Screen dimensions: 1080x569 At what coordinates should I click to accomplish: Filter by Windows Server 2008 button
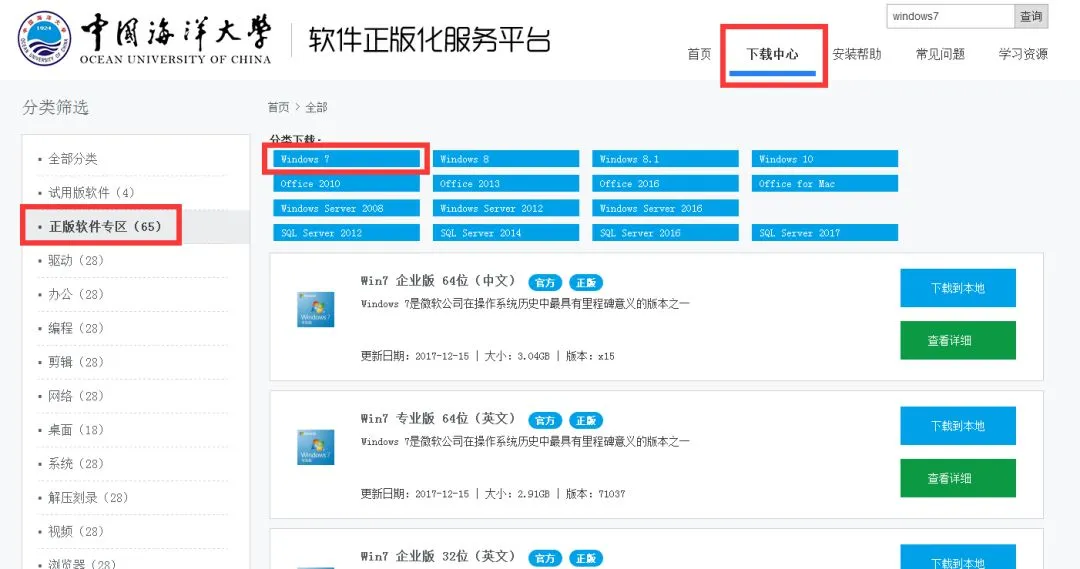[x=346, y=208]
